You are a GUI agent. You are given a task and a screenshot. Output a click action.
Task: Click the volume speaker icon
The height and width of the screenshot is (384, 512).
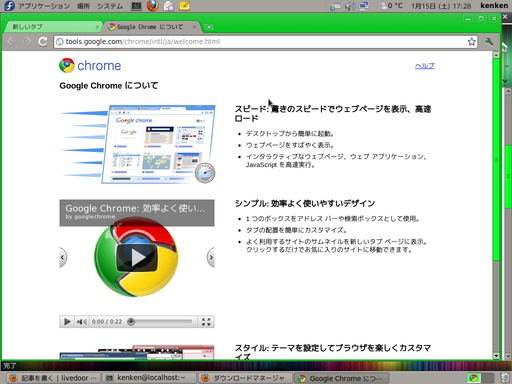coord(350,6)
